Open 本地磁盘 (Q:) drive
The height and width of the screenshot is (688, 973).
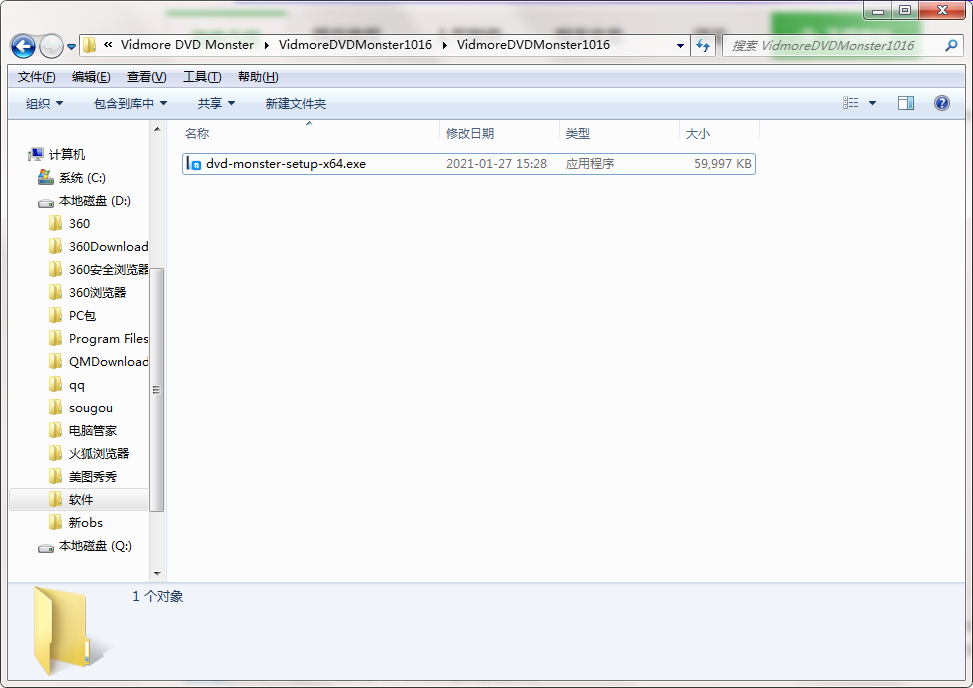95,546
